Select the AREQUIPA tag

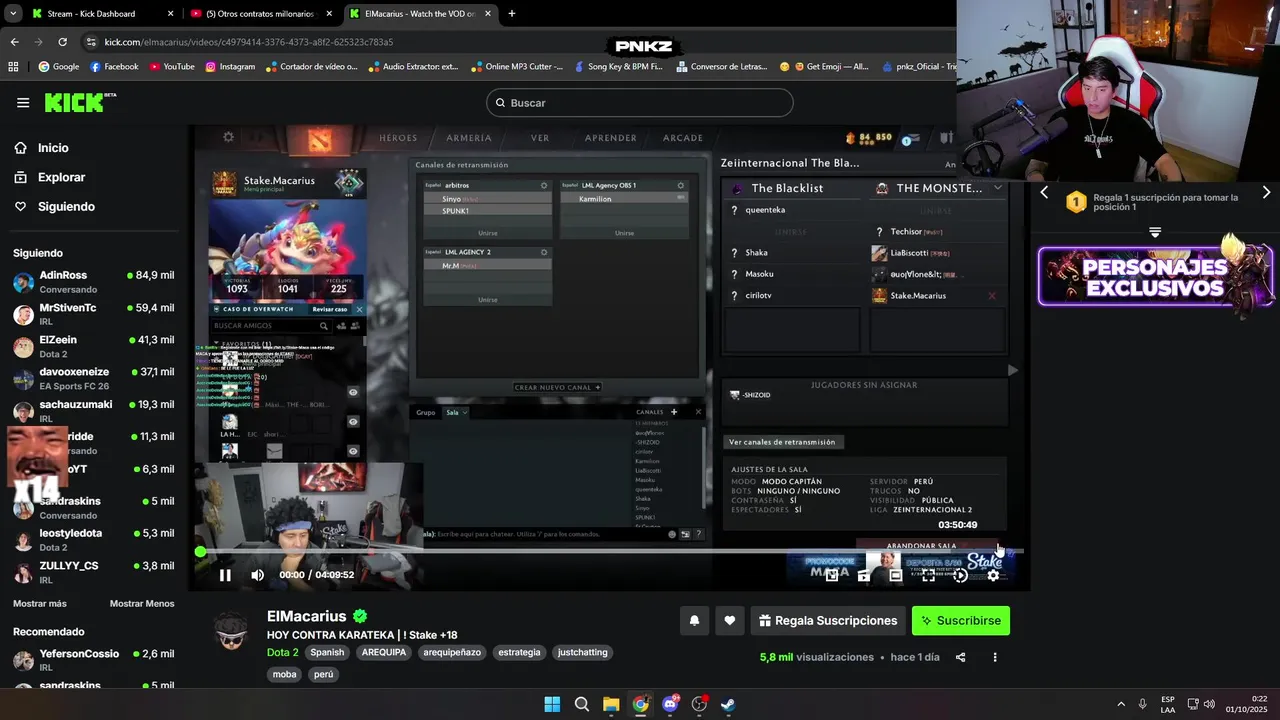384,652
